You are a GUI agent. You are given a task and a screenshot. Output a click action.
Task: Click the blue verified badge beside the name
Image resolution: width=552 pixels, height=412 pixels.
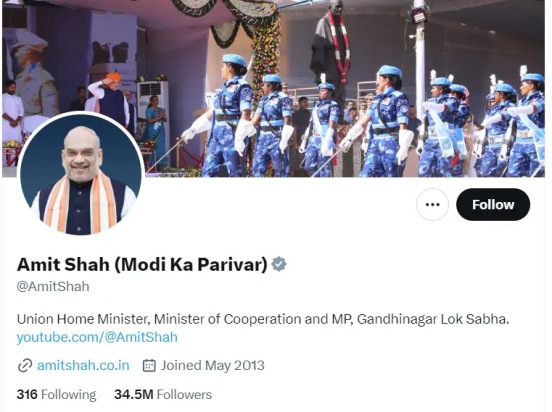tap(279, 264)
